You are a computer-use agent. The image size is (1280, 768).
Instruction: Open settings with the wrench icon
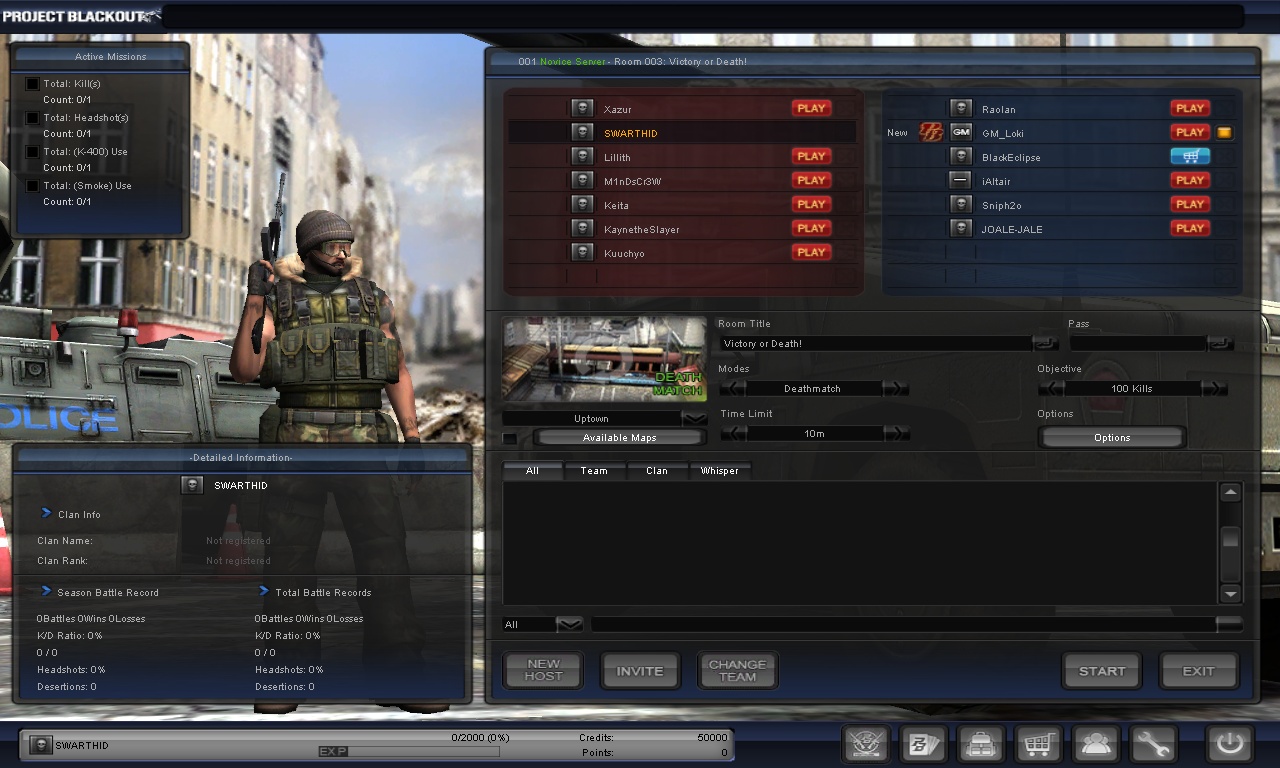[1152, 745]
